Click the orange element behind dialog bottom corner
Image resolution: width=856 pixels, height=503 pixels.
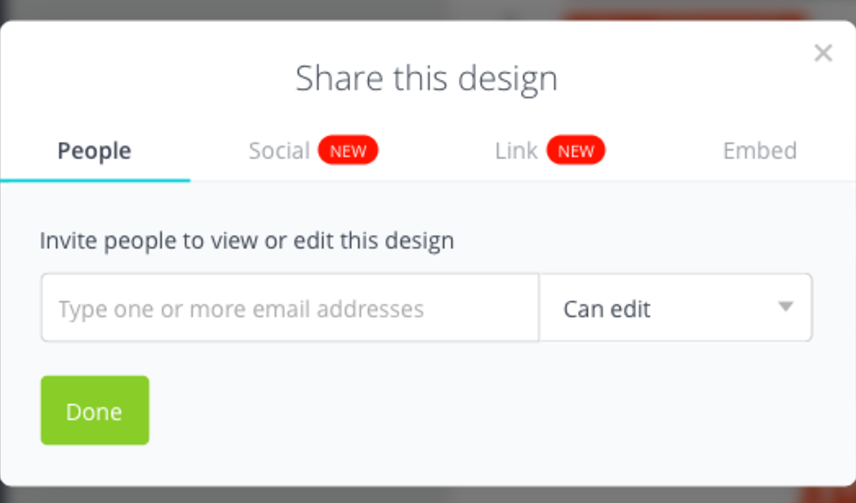click(829, 495)
